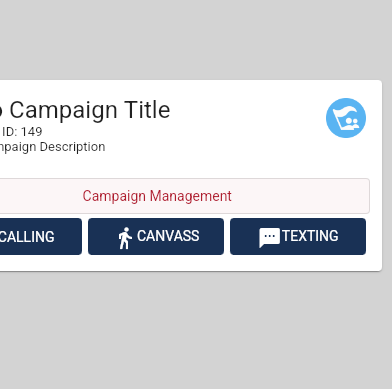Launch the CANVASS activity
Viewport: 392px width, 389px height.
pos(156,236)
